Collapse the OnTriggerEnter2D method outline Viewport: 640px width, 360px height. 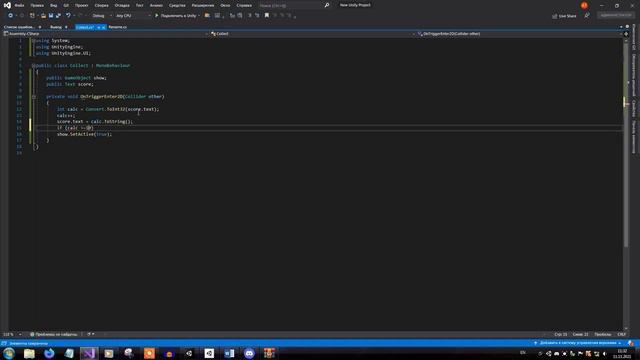pos(34,97)
